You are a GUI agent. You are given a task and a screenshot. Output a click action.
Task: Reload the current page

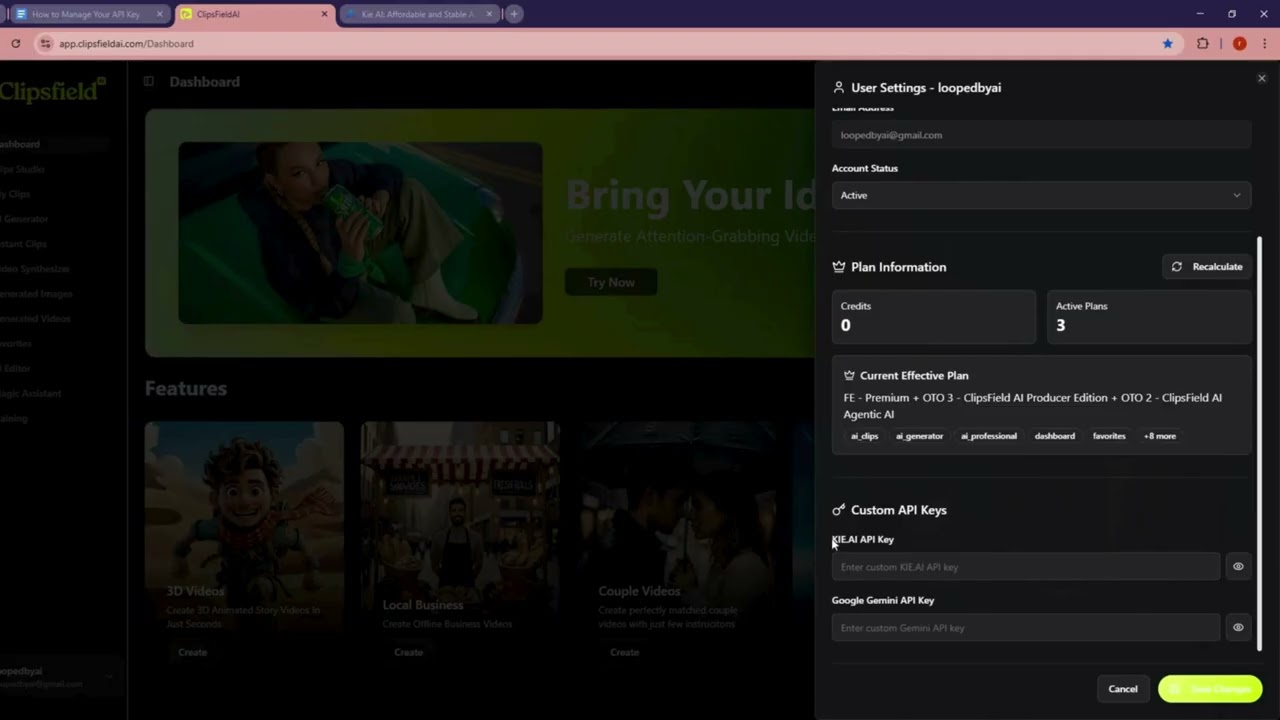(x=15, y=43)
